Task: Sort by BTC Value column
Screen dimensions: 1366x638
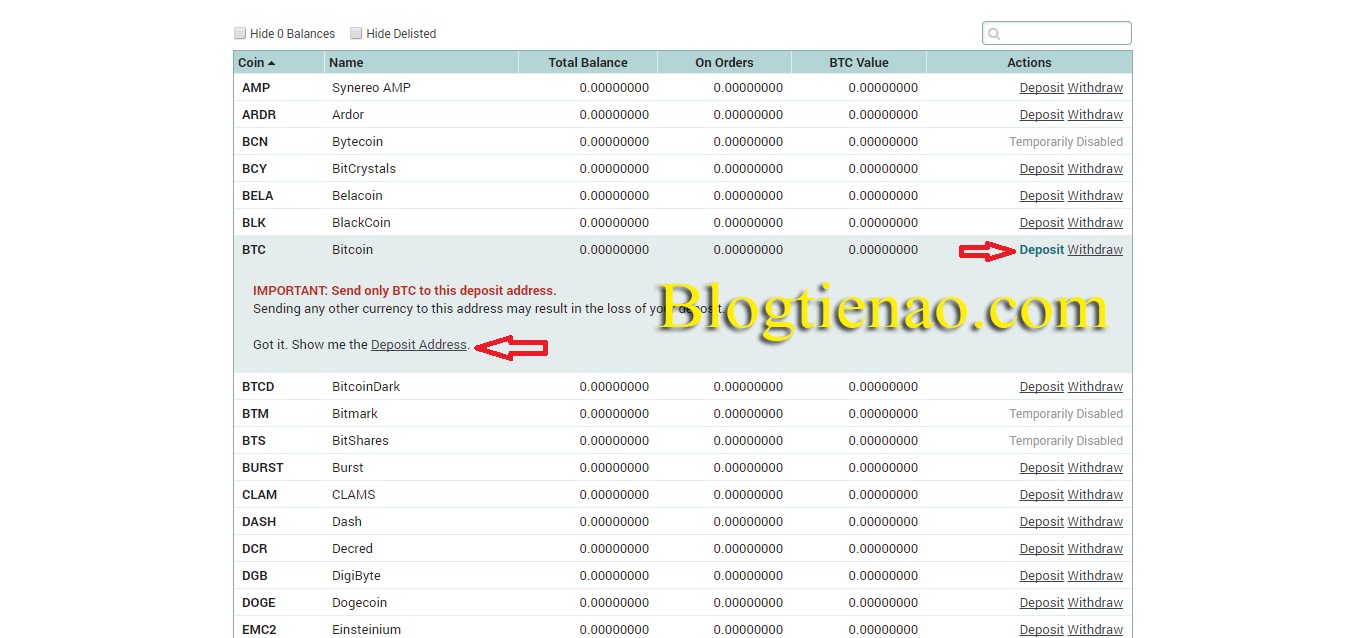Action: [x=858, y=62]
